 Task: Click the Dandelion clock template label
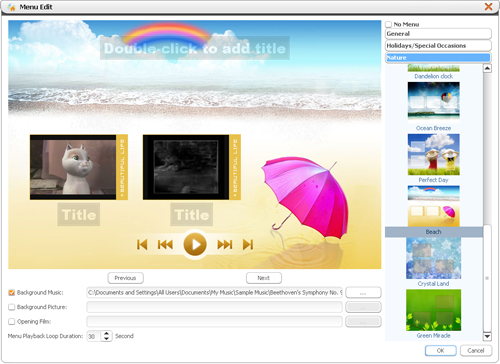pos(433,76)
